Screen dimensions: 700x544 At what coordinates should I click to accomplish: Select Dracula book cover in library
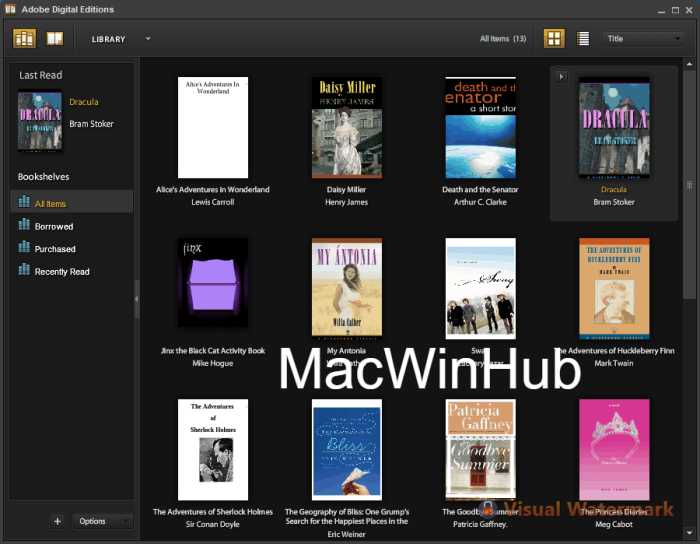pyautogui.click(x=614, y=128)
